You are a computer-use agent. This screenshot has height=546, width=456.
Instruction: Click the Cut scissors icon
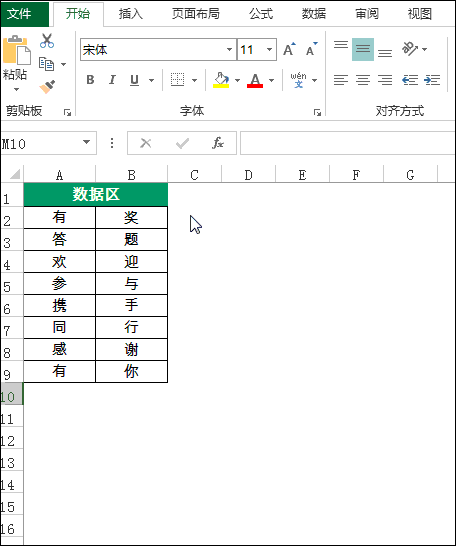click(x=47, y=41)
